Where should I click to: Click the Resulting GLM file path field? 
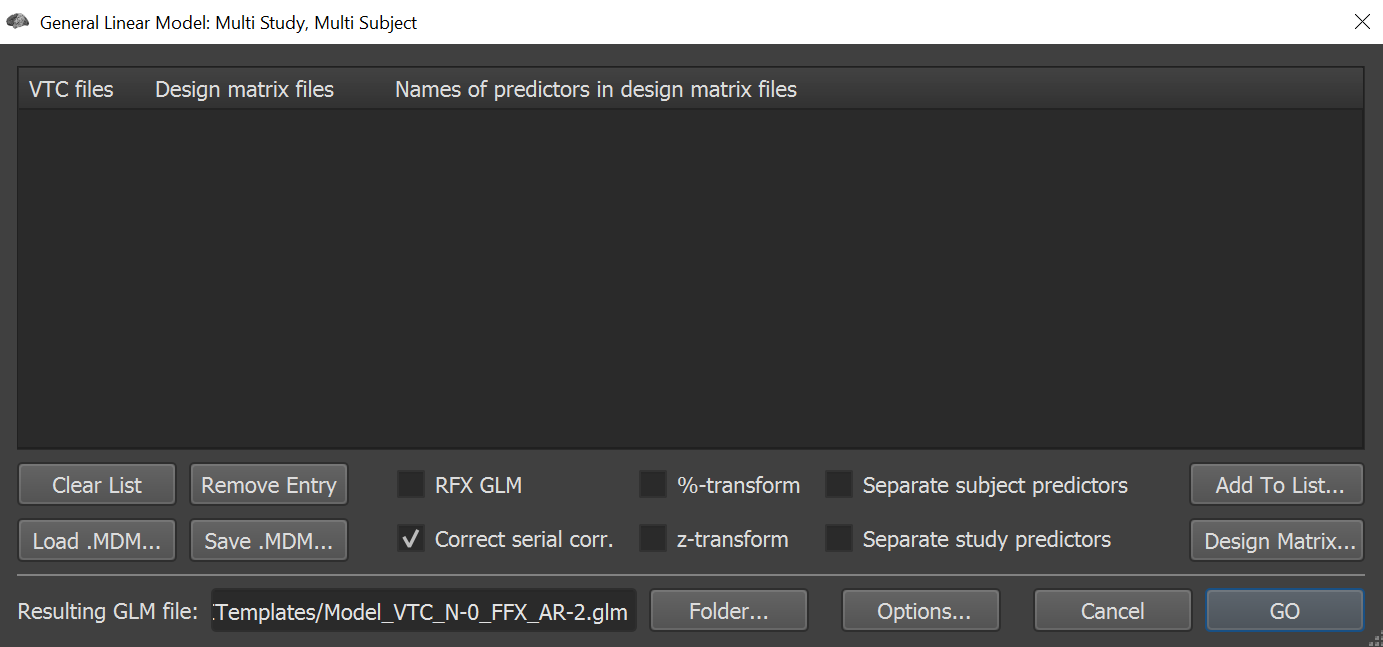[424, 612]
